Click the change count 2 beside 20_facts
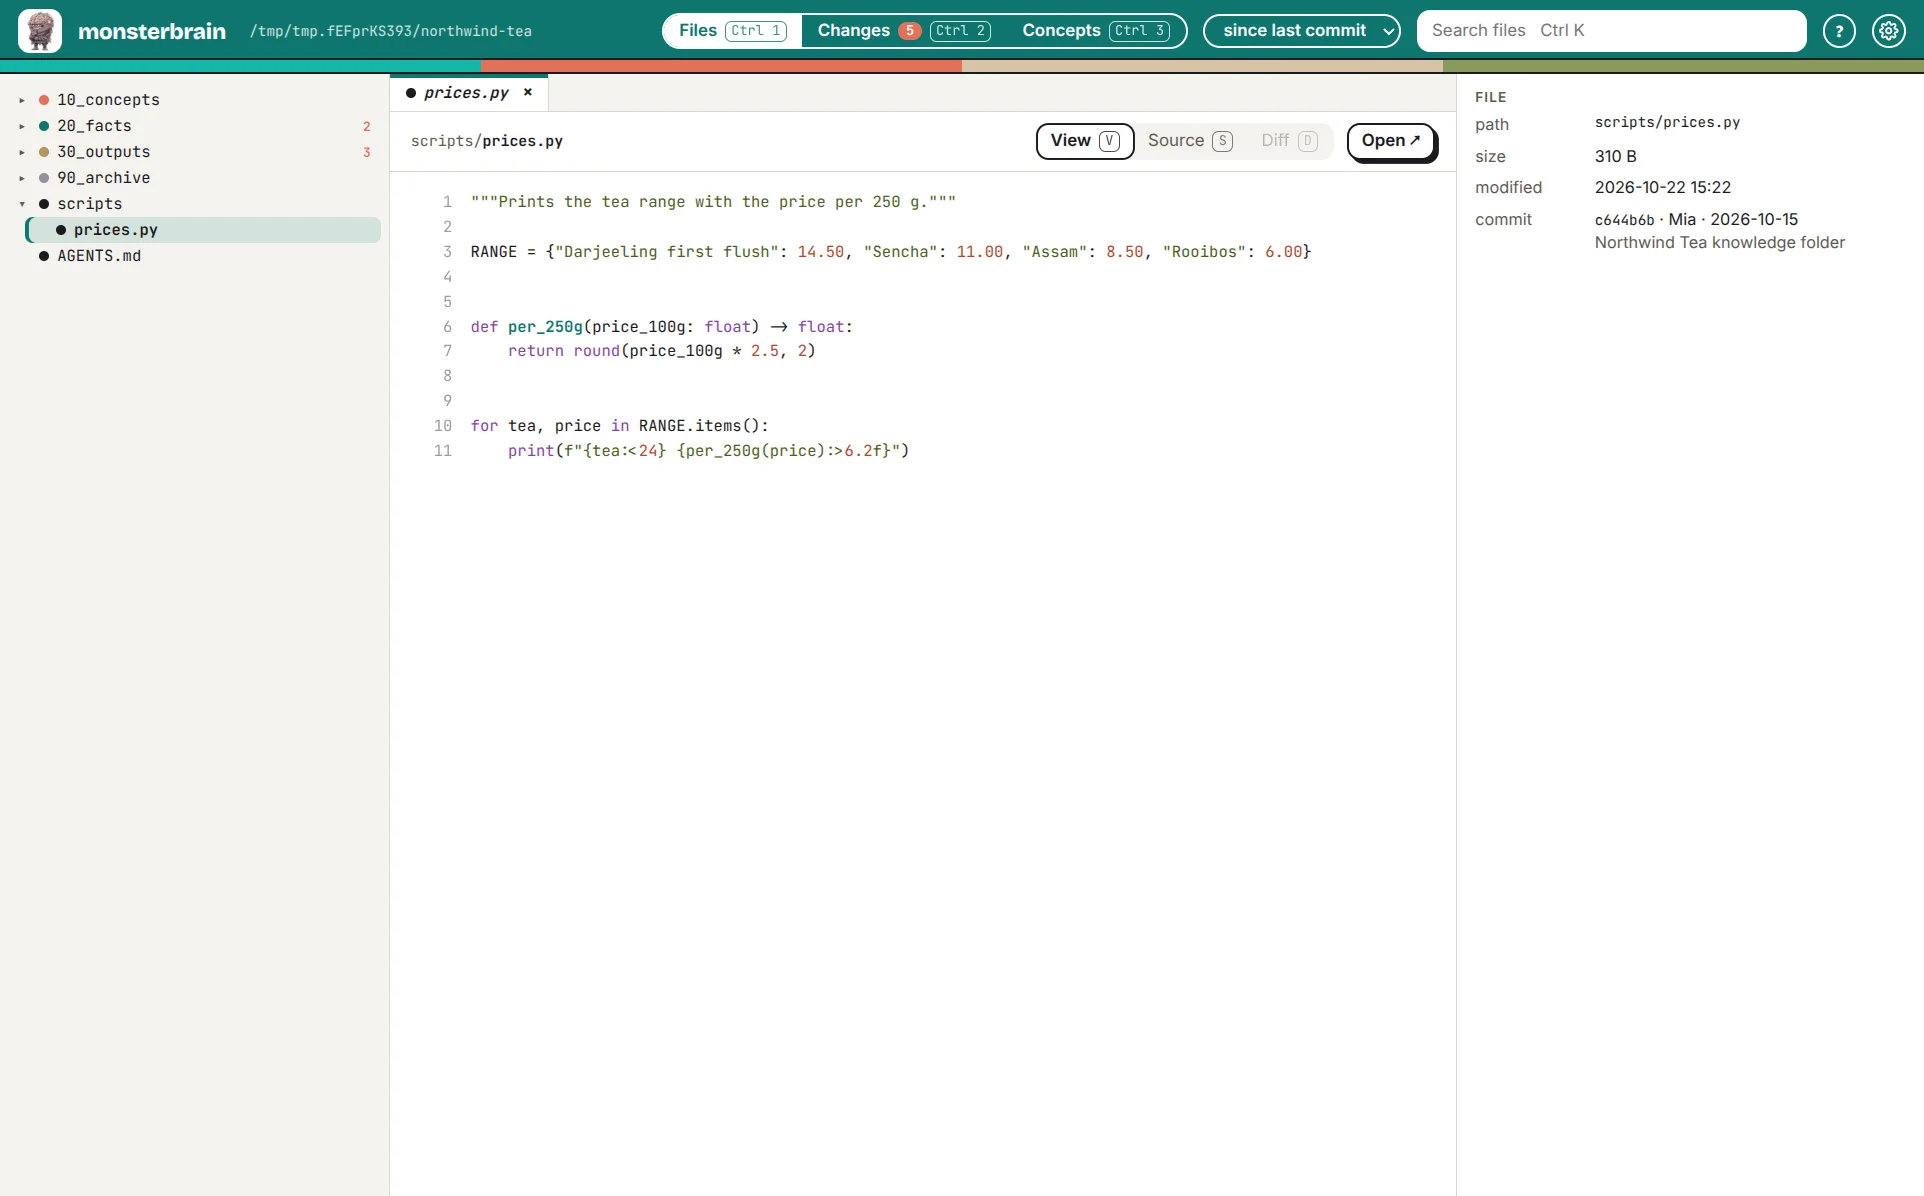The image size is (1924, 1196). [x=367, y=126]
